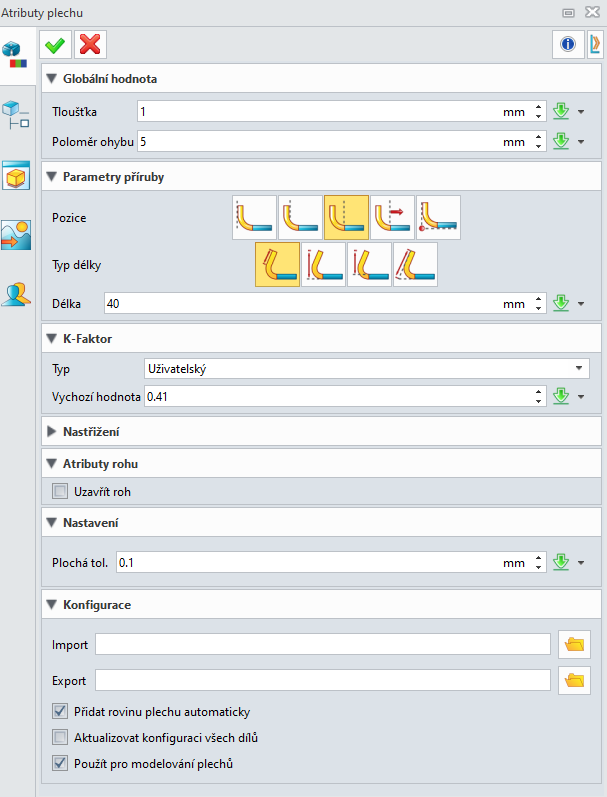The width and height of the screenshot is (607, 797).
Task: Browse folder icon for Import
Action: coord(574,645)
